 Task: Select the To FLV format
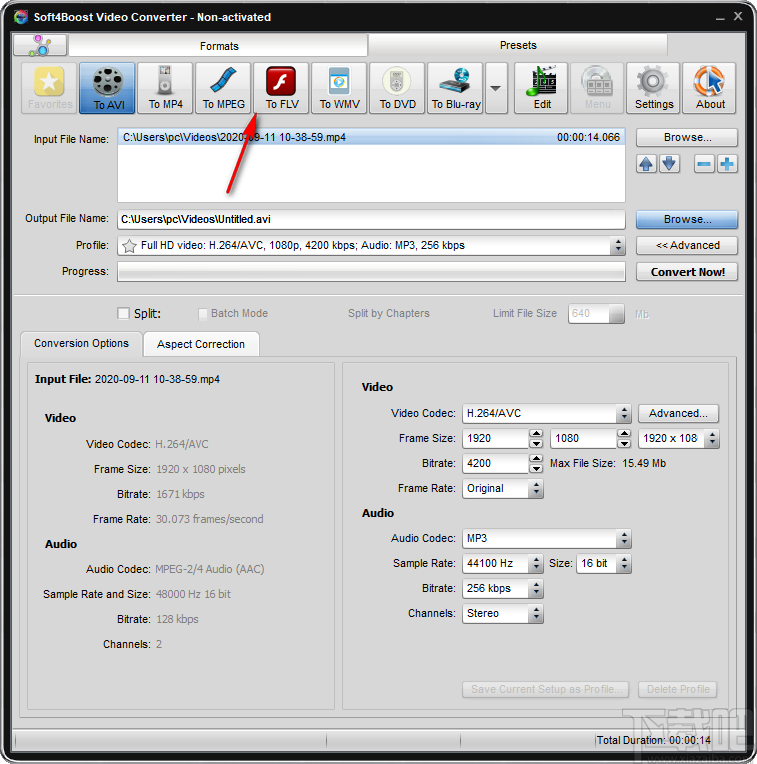281,88
